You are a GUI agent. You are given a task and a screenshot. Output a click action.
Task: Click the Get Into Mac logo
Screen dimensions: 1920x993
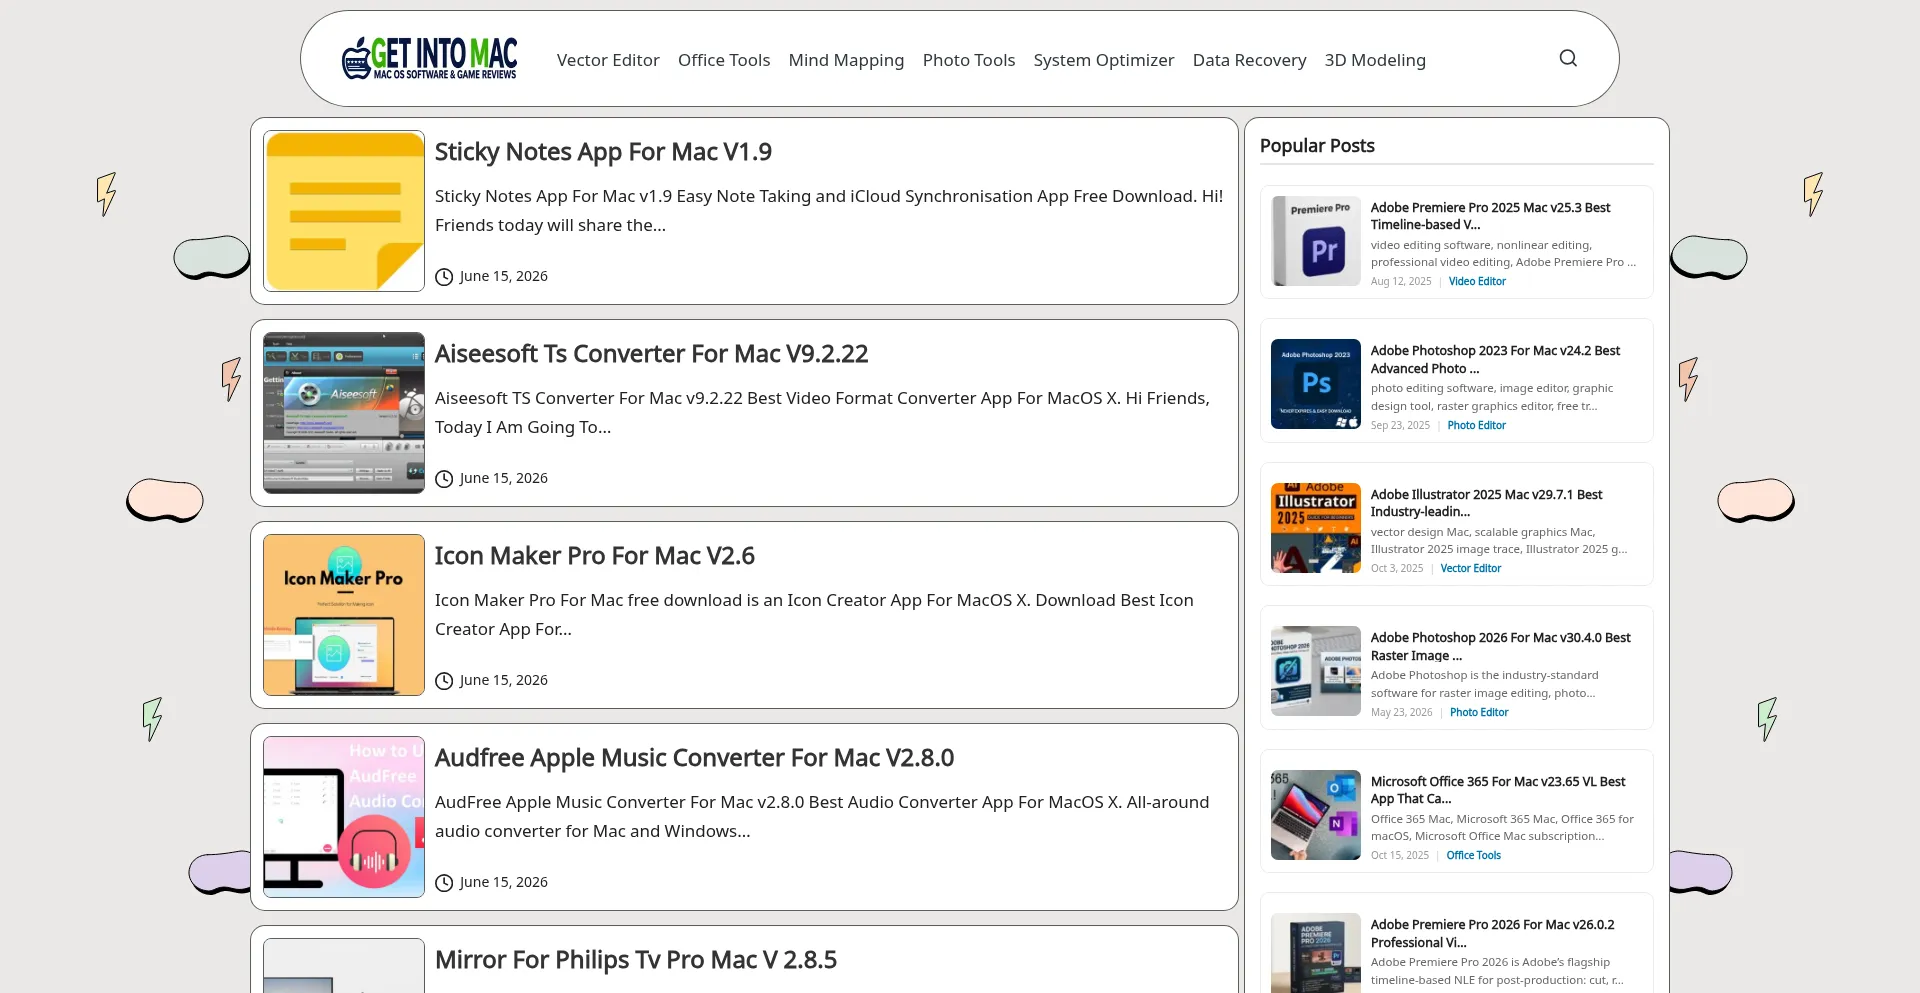click(429, 59)
